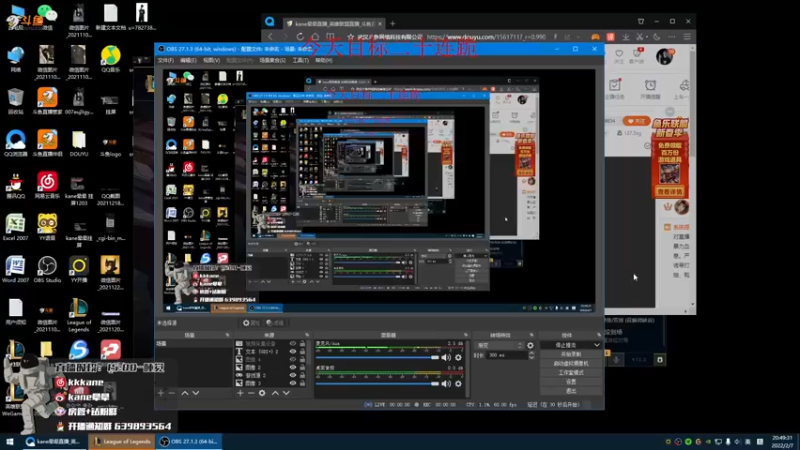Viewport: 800px width, 450px height.
Task: Toggle lock on 图像 3 source
Action: point(303,383)
